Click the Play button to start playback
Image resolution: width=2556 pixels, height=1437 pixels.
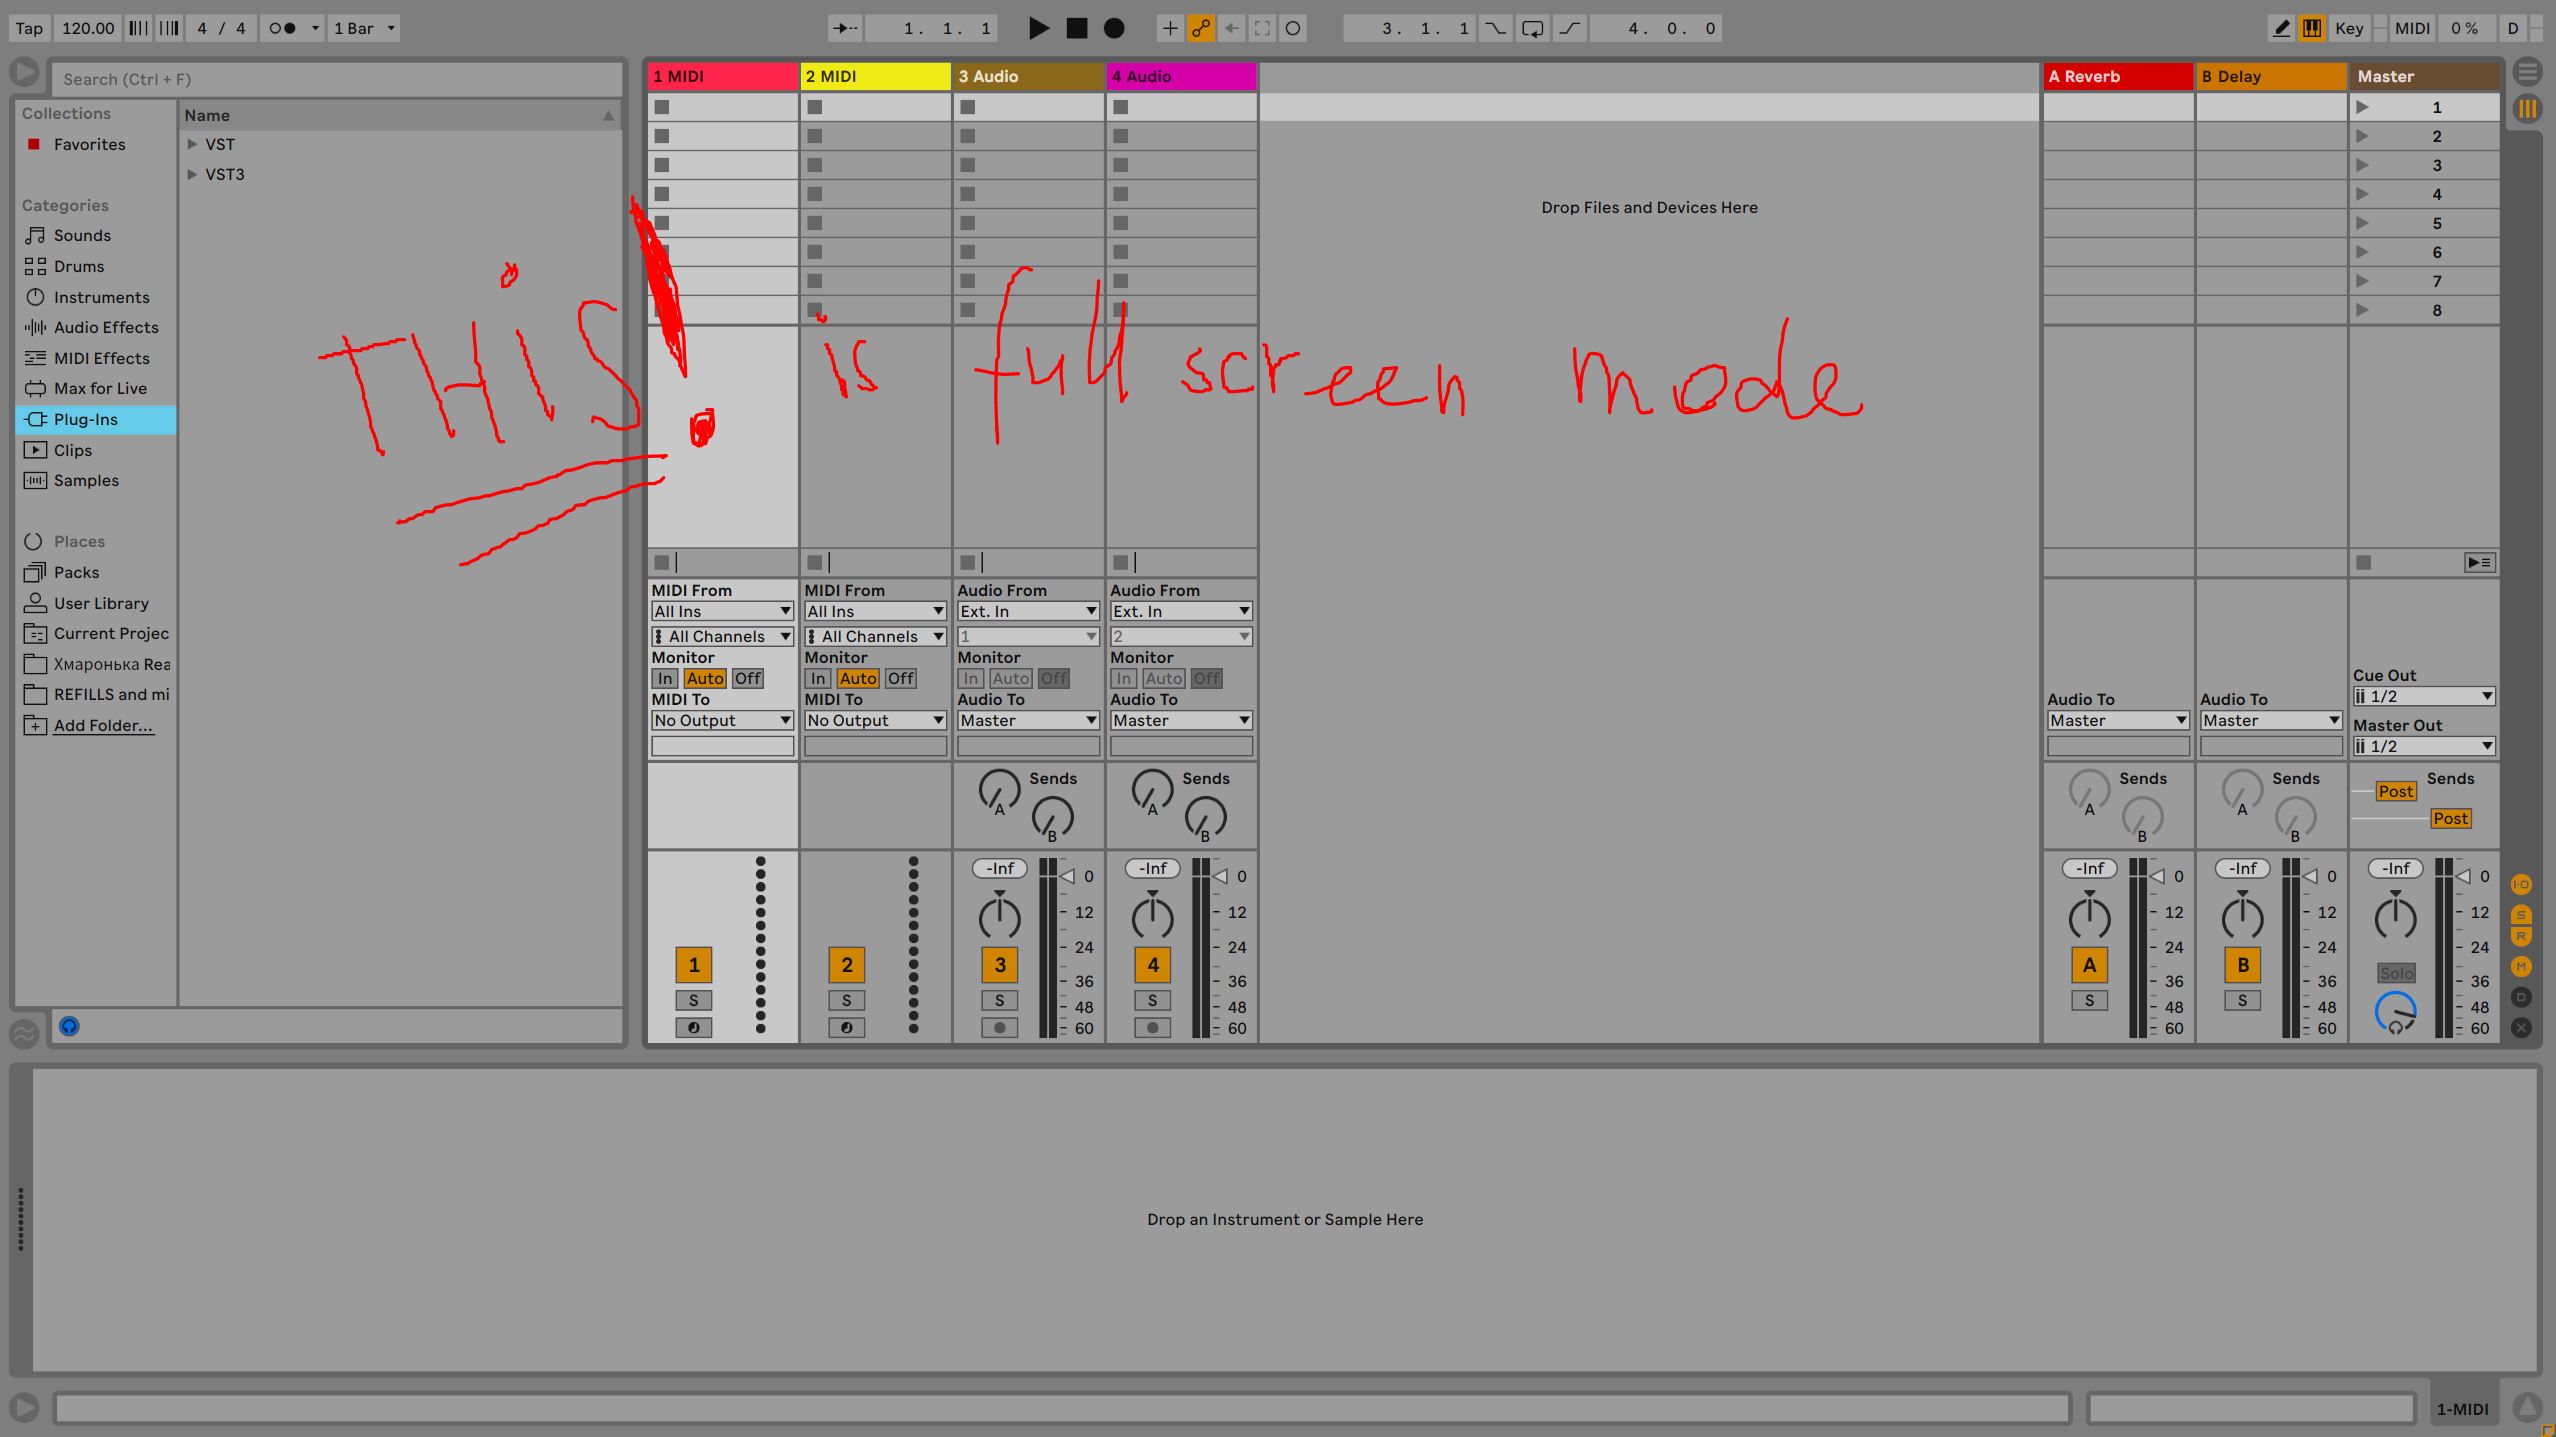pyautogui.click(x=1037, y=26)
